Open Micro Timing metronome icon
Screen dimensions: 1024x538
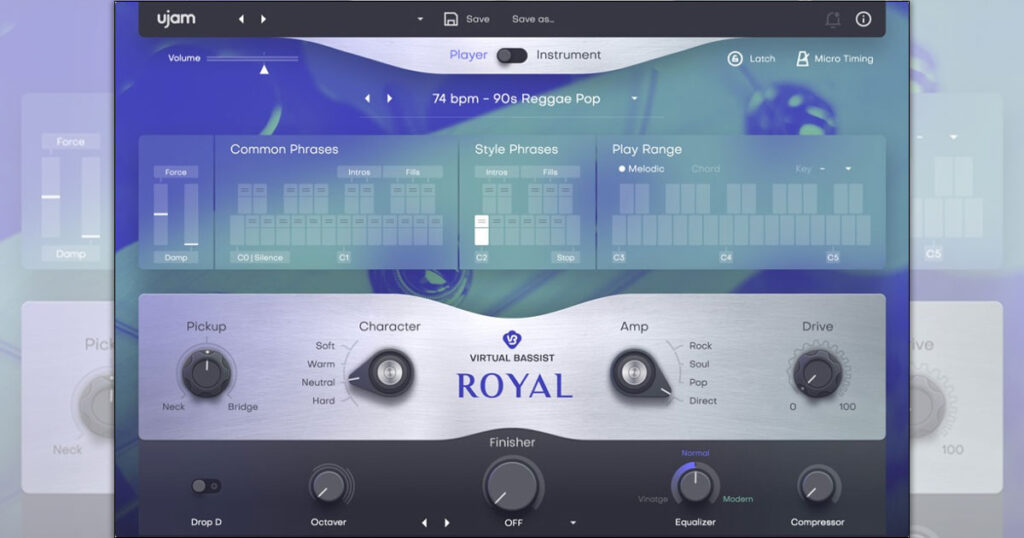802,59
